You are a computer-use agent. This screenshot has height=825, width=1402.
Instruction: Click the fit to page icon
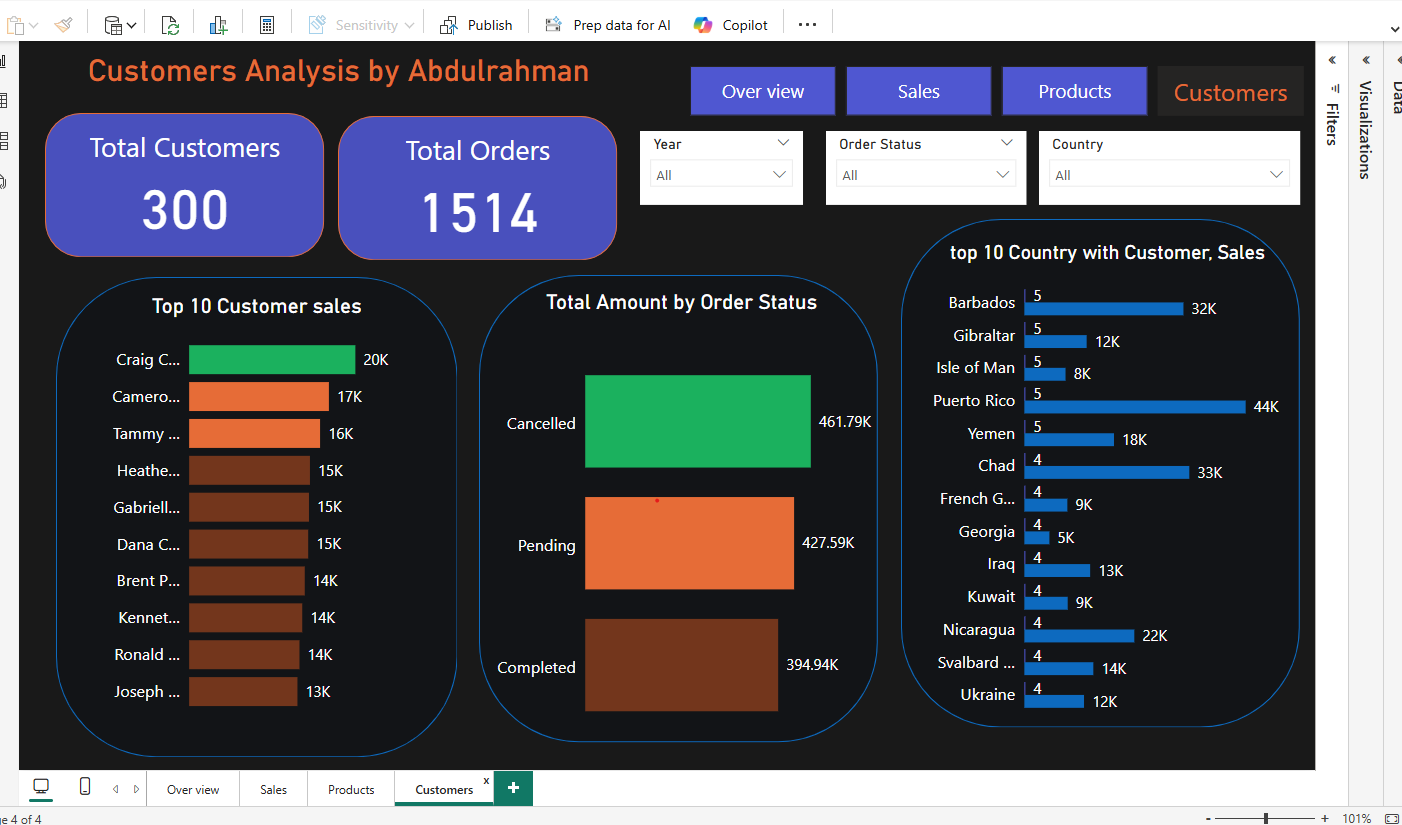coord(1391,818)
